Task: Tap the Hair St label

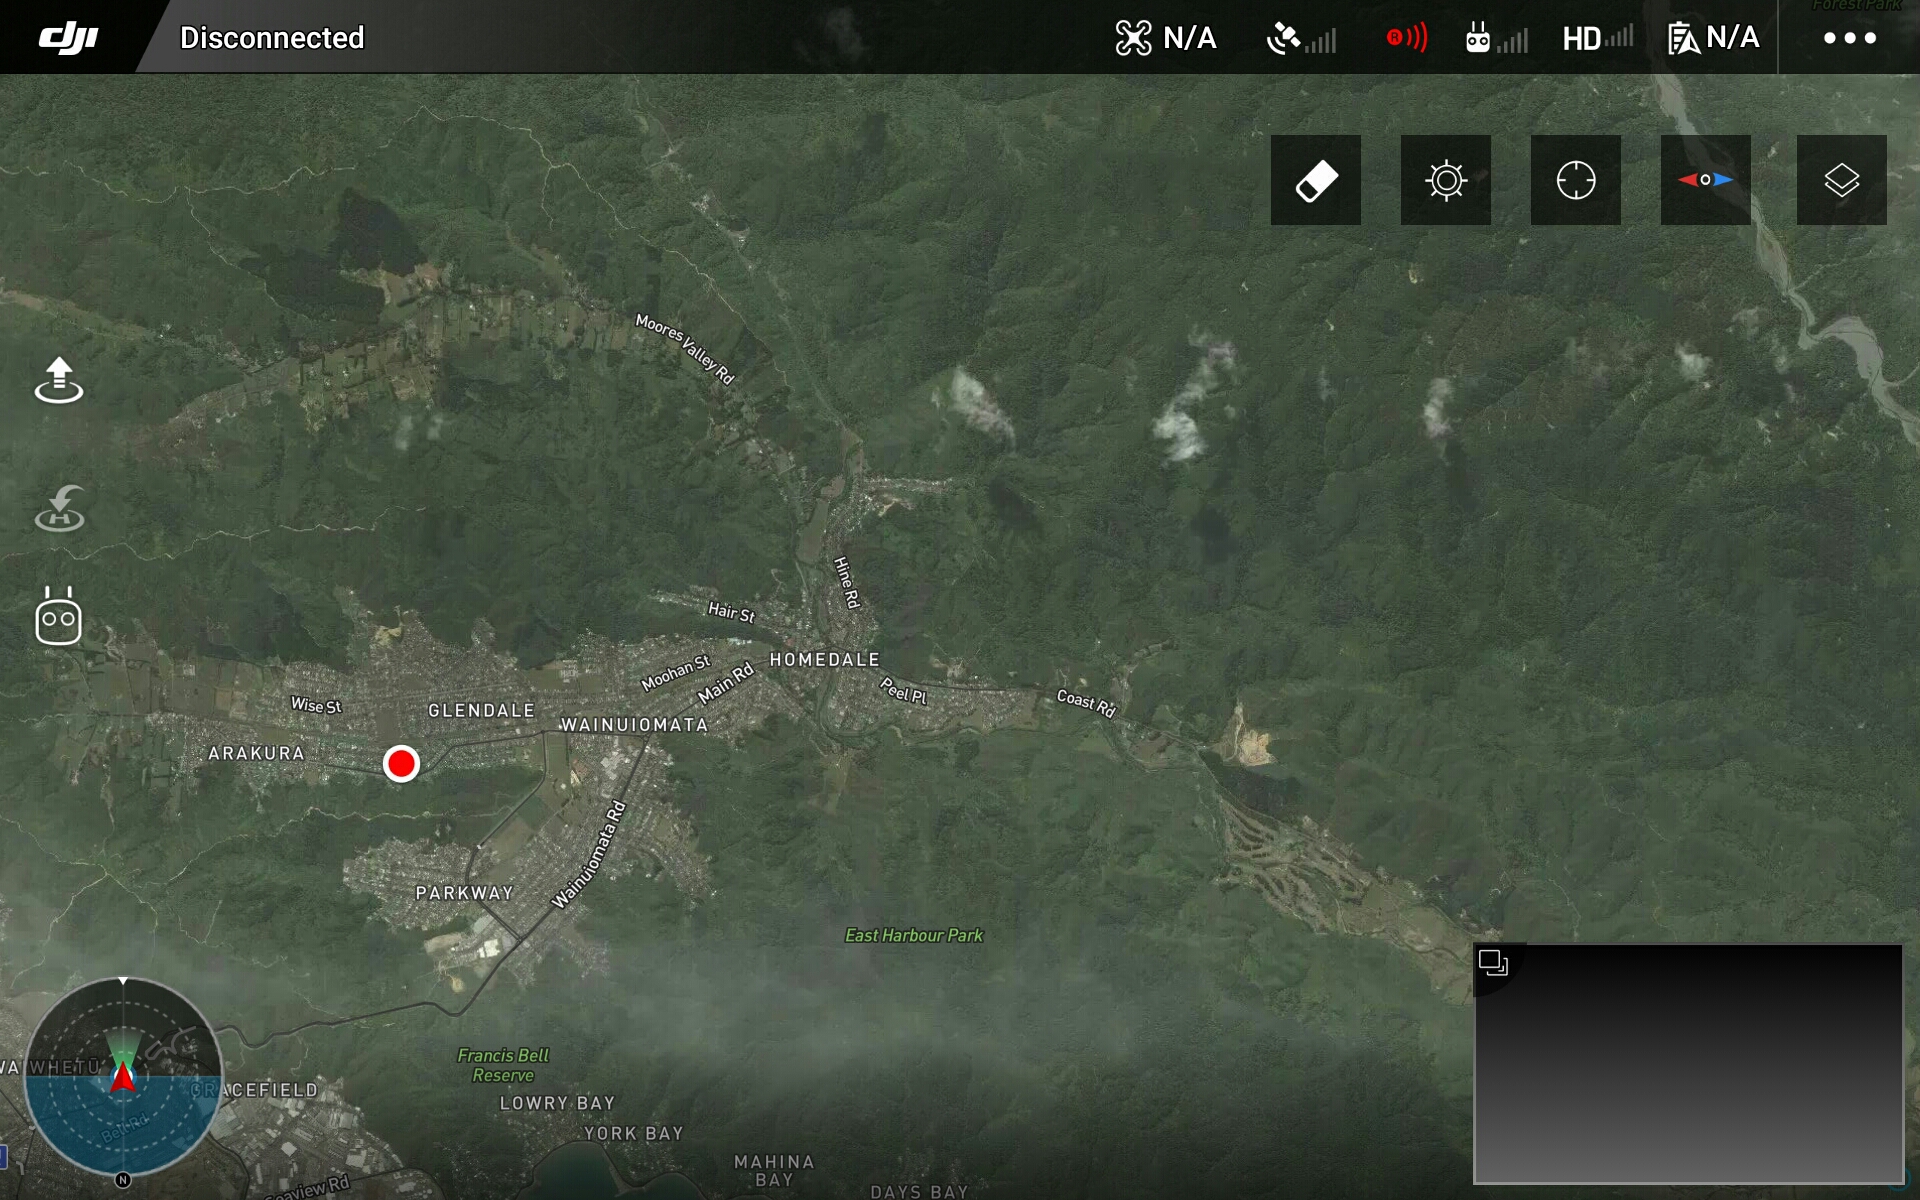Action: [x=731, y=612]
